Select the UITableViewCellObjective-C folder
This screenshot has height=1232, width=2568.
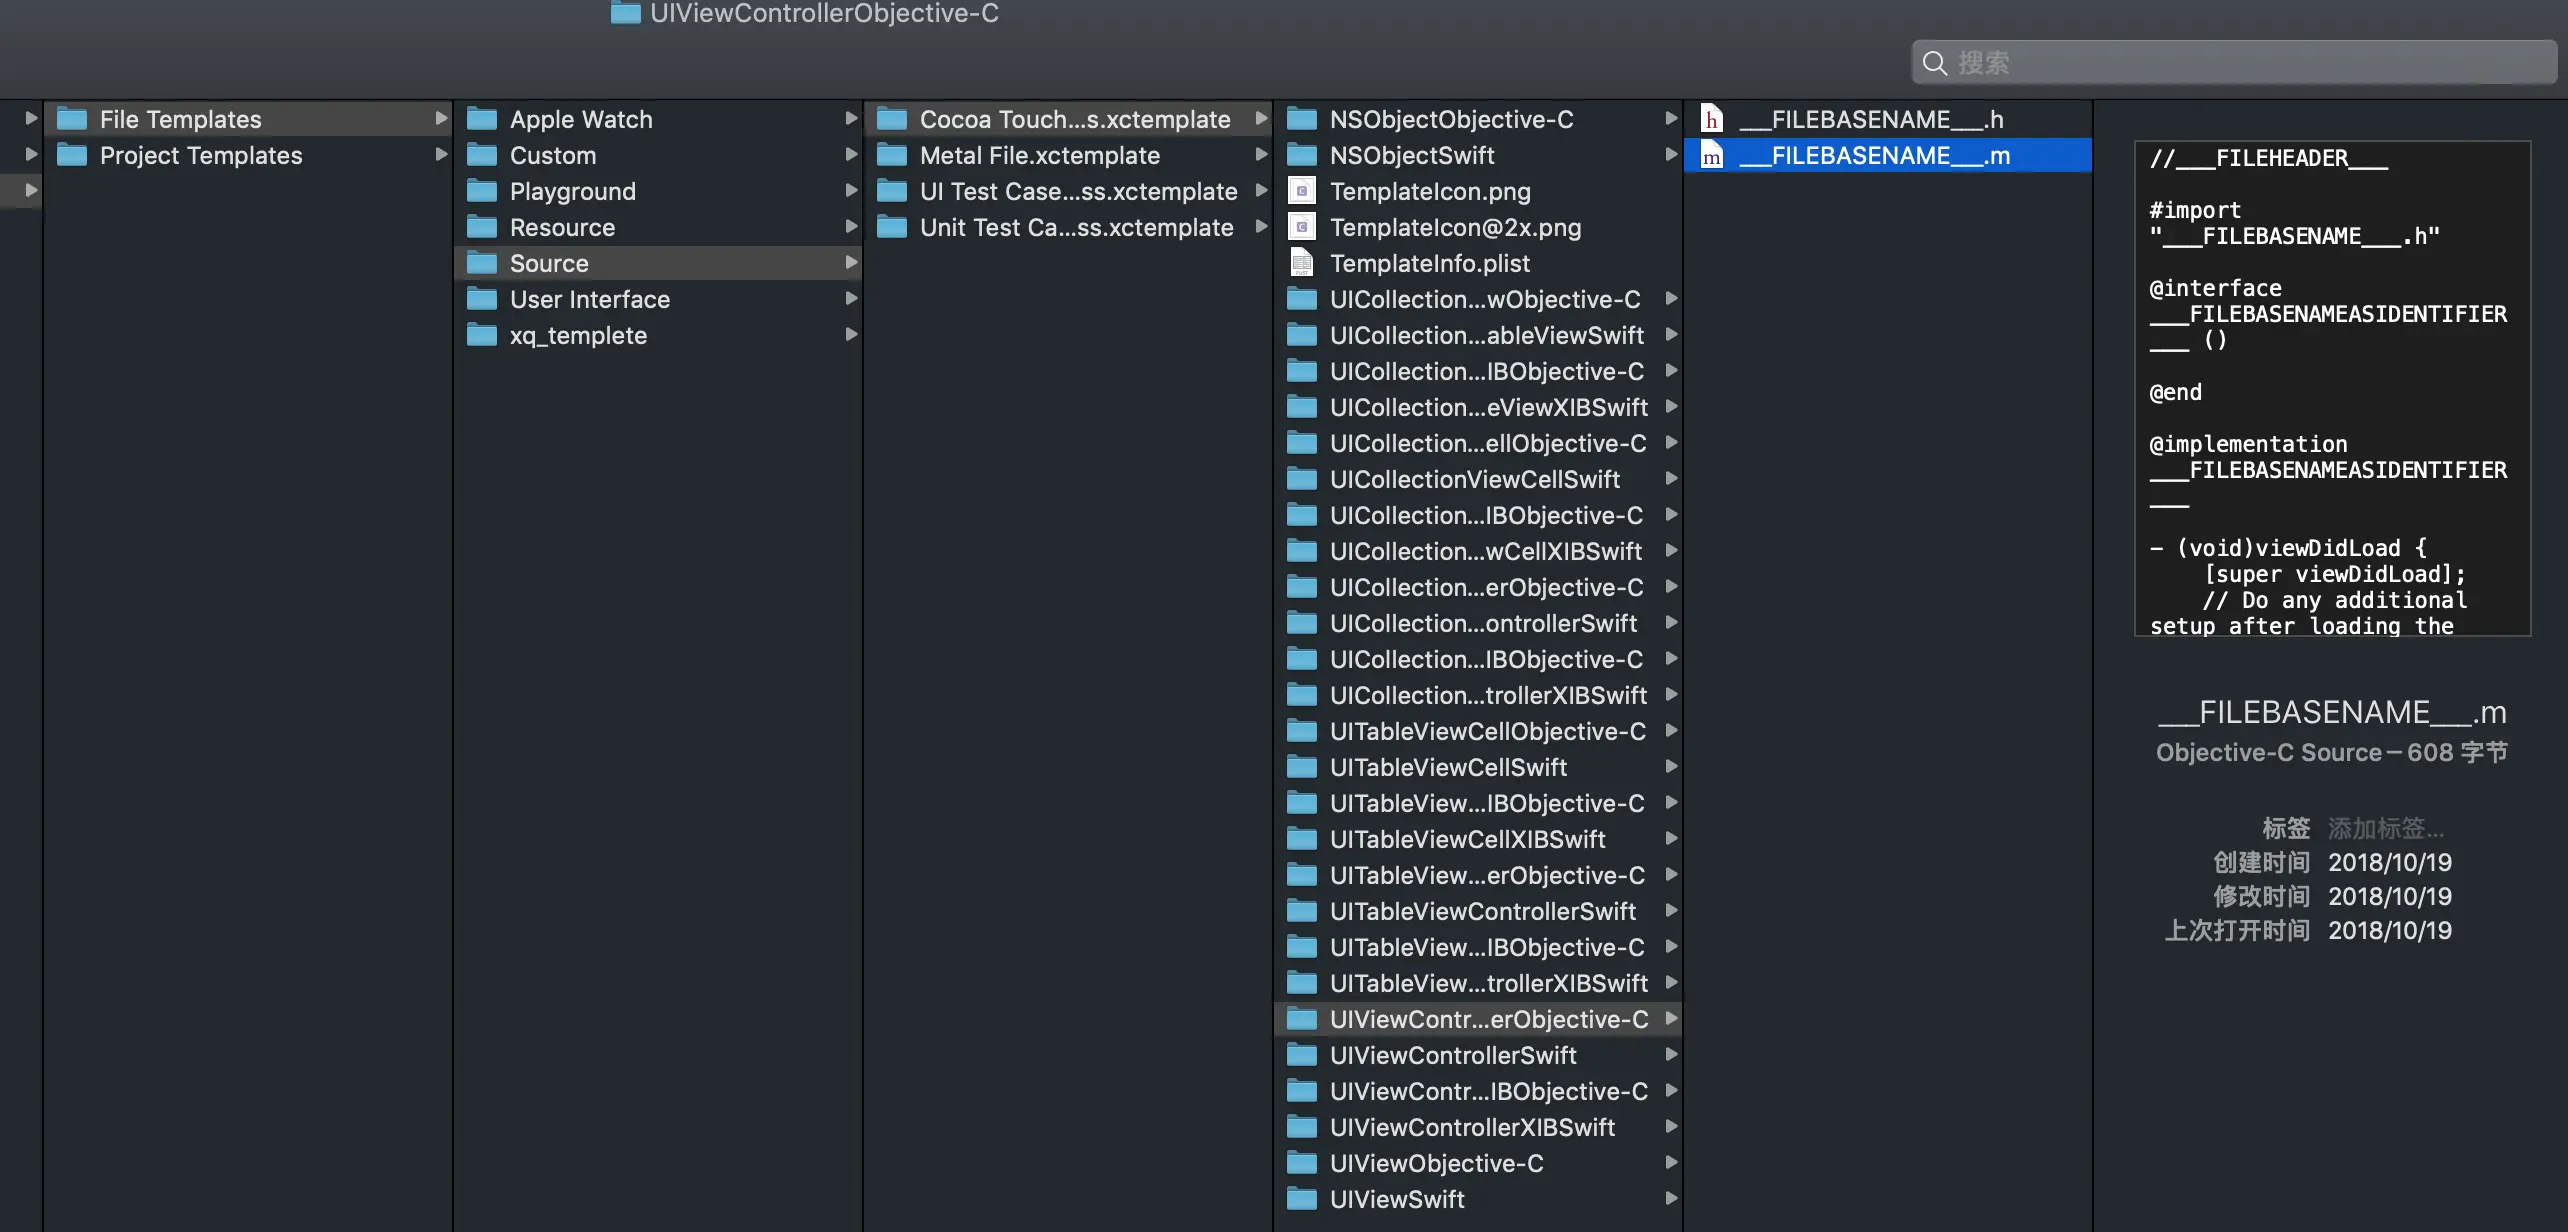[1478, 731]
